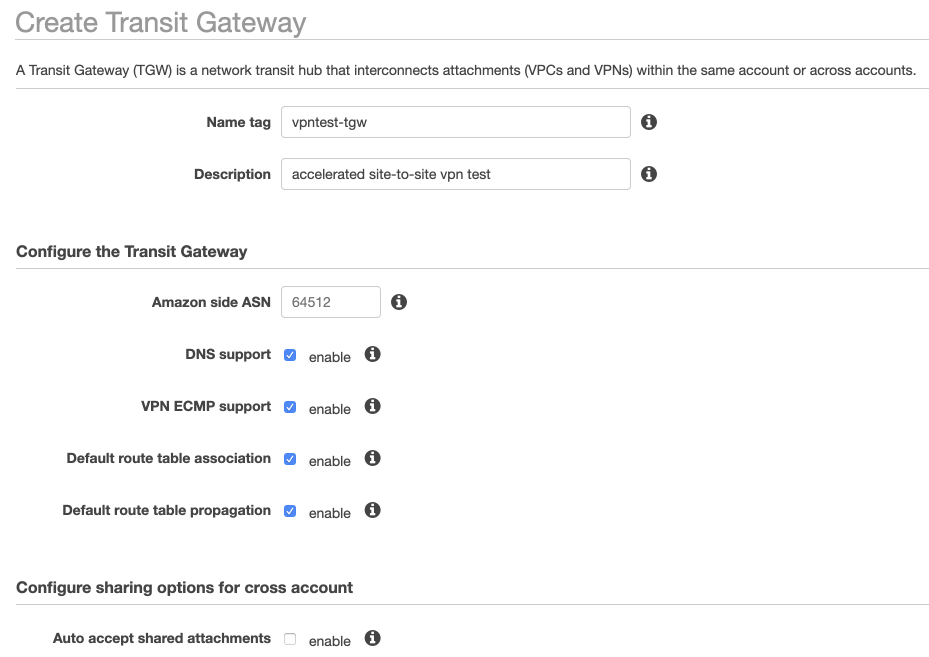Select the Amazon side ASN input box
Screen dimensions: 929x657
[x=330, y=302]
